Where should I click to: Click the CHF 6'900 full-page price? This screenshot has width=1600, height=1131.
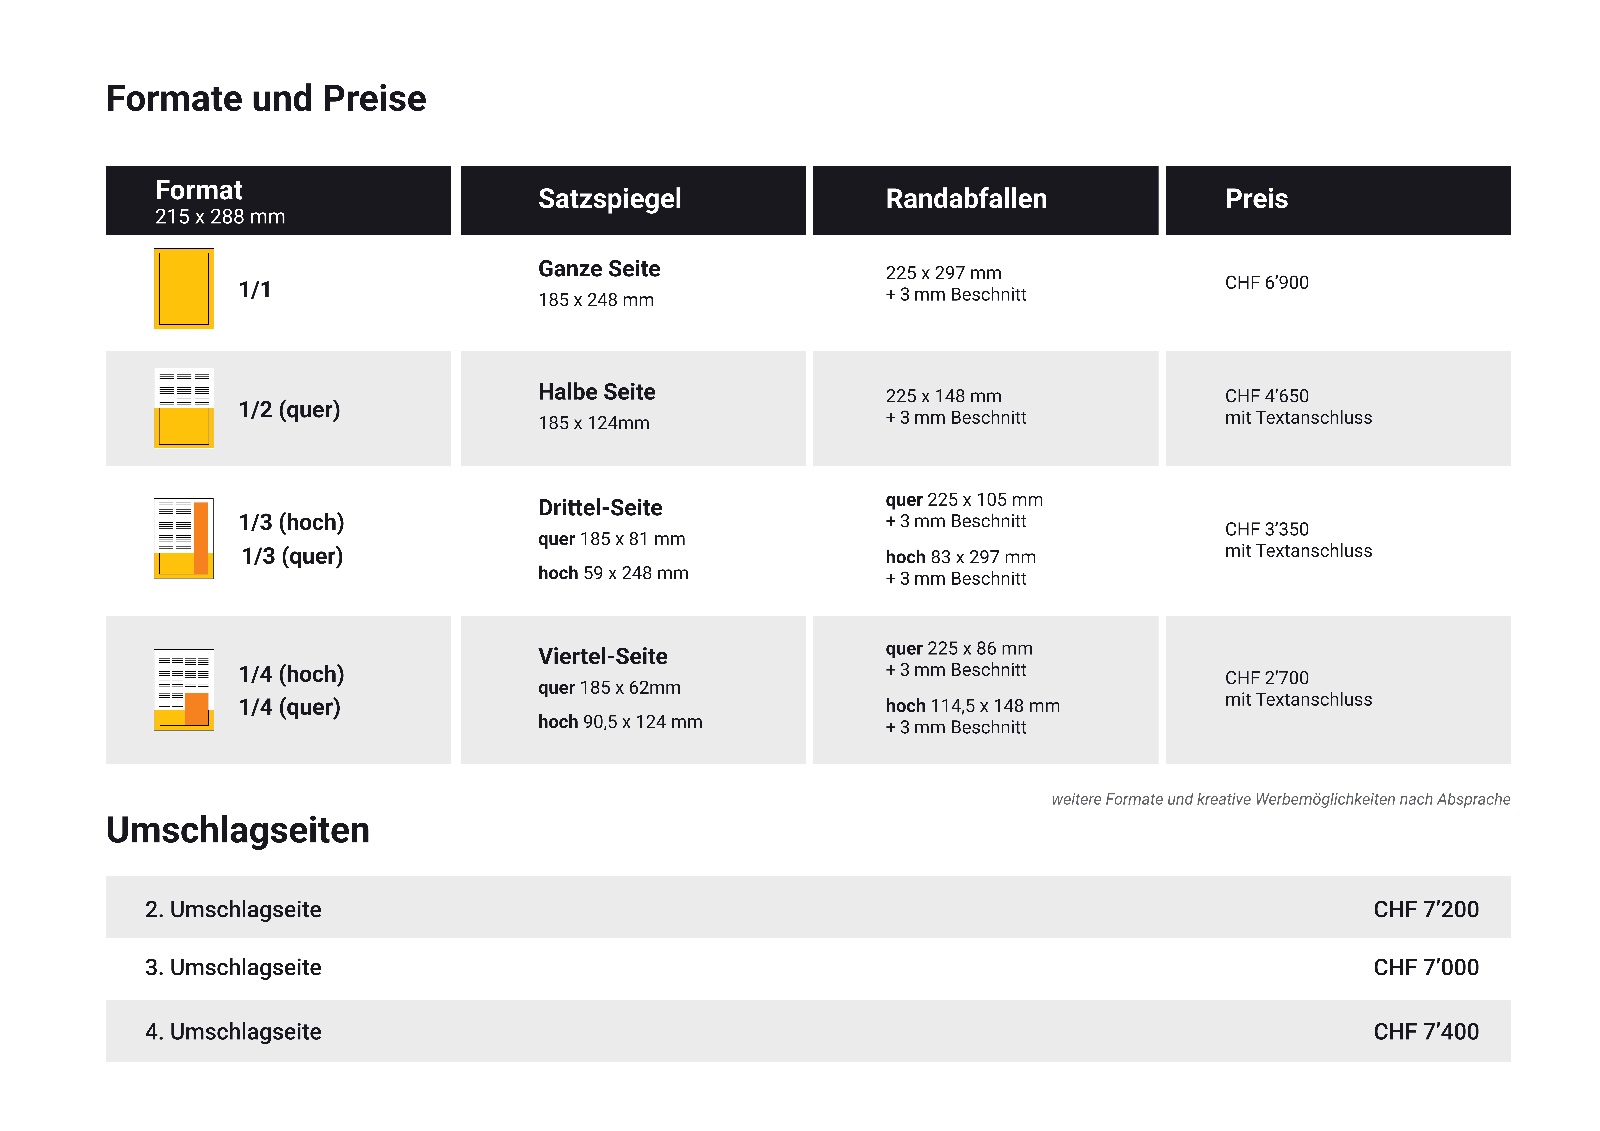[1266, 283]
